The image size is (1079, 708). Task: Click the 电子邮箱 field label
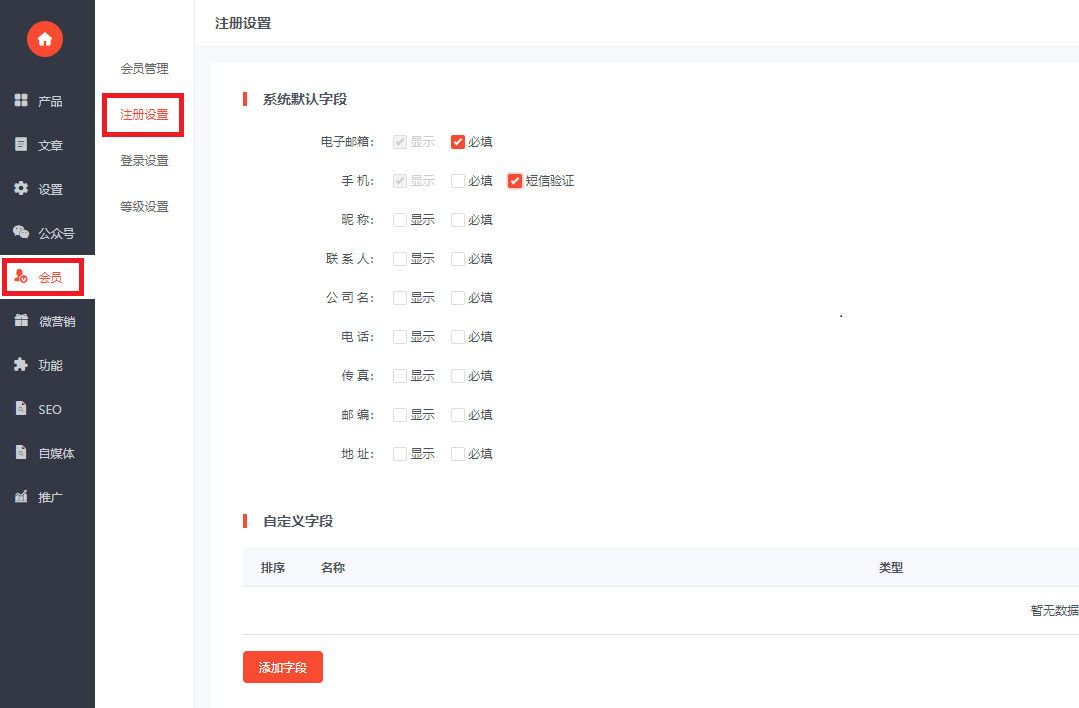tap(348, 142)
